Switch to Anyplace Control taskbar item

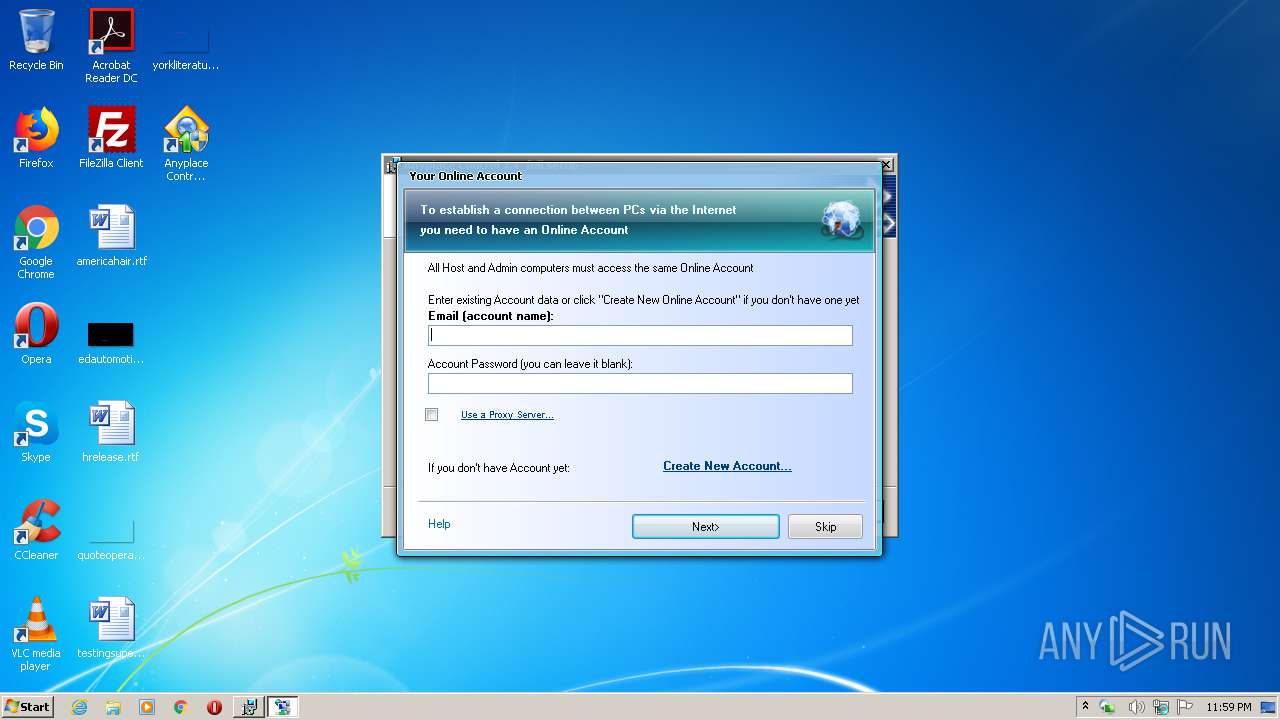pyautogui.click(x=283, y=707)
